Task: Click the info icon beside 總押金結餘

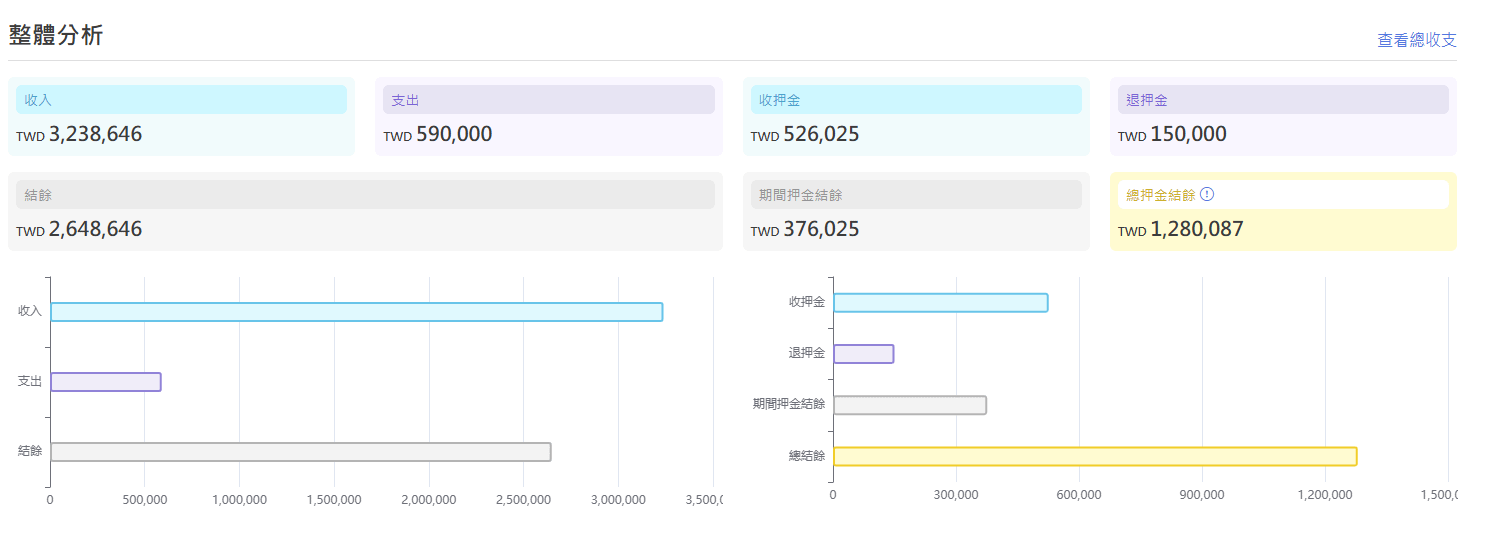Action: click(x=1207, y=194)
